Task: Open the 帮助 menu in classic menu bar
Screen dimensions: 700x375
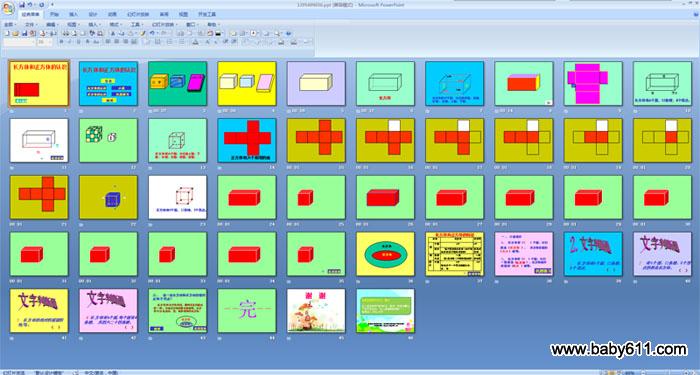Action: pyautogui.click(x=213, y=25)
